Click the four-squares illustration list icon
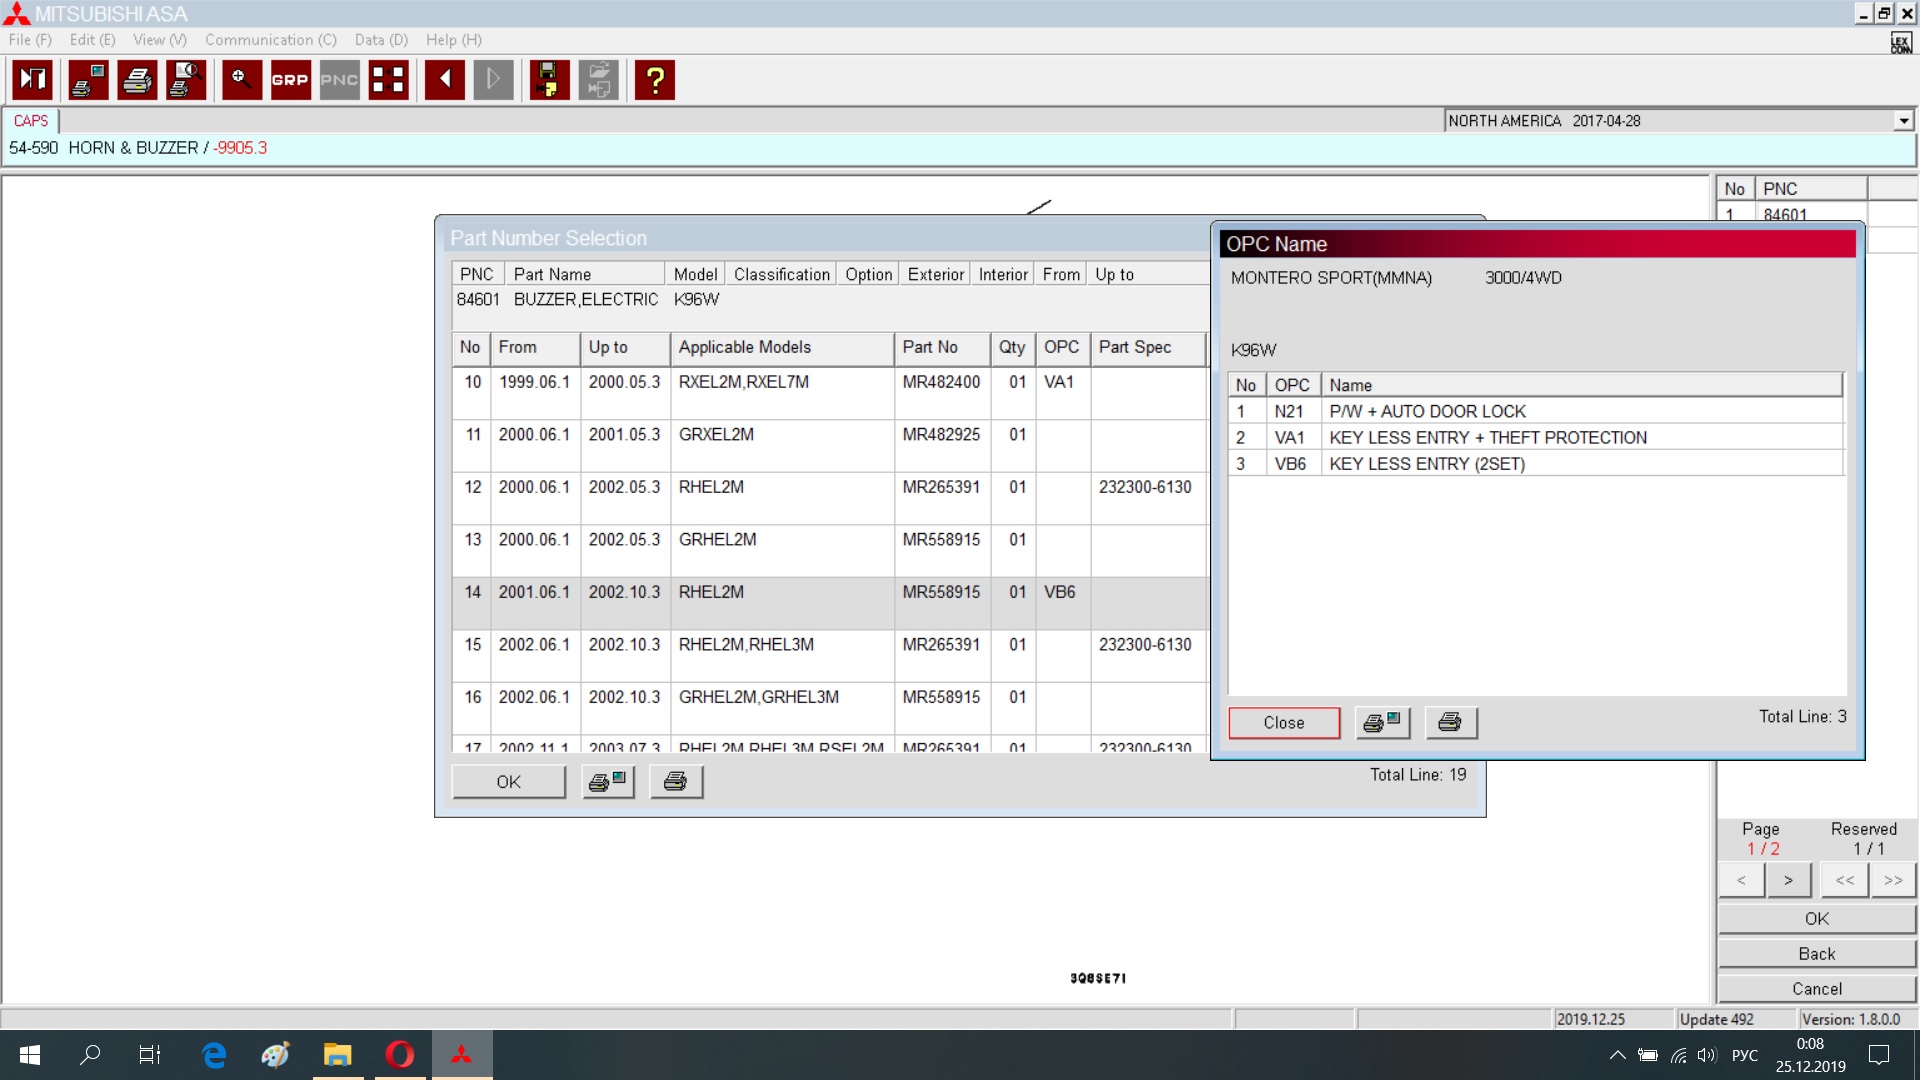 (388, 80)
